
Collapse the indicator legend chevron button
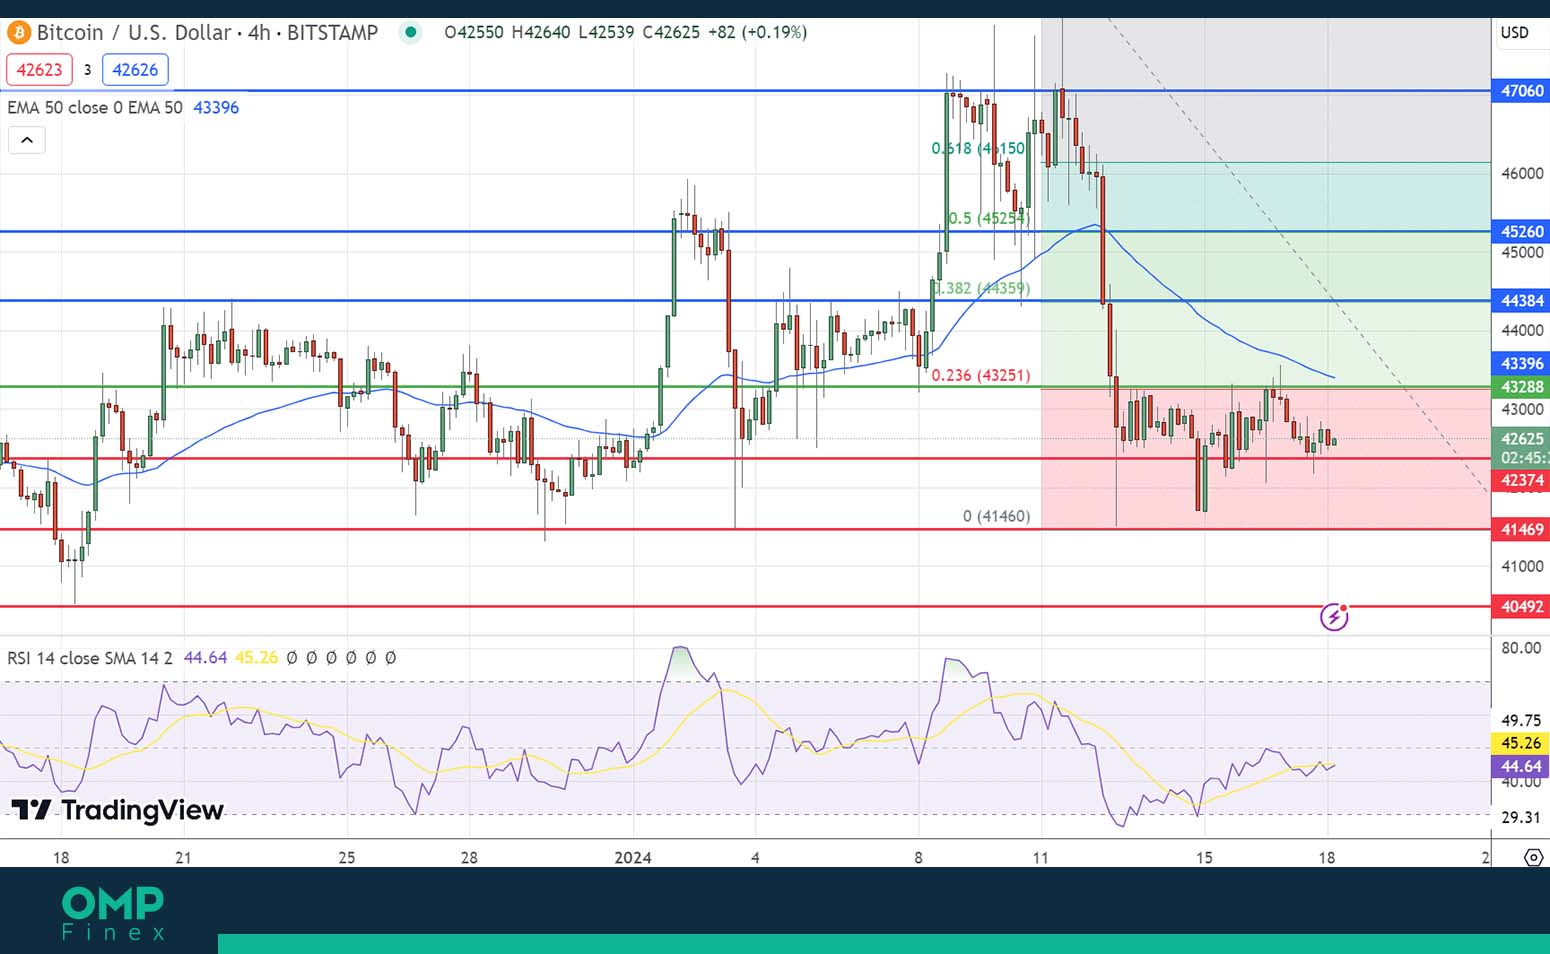click(27, 140)
